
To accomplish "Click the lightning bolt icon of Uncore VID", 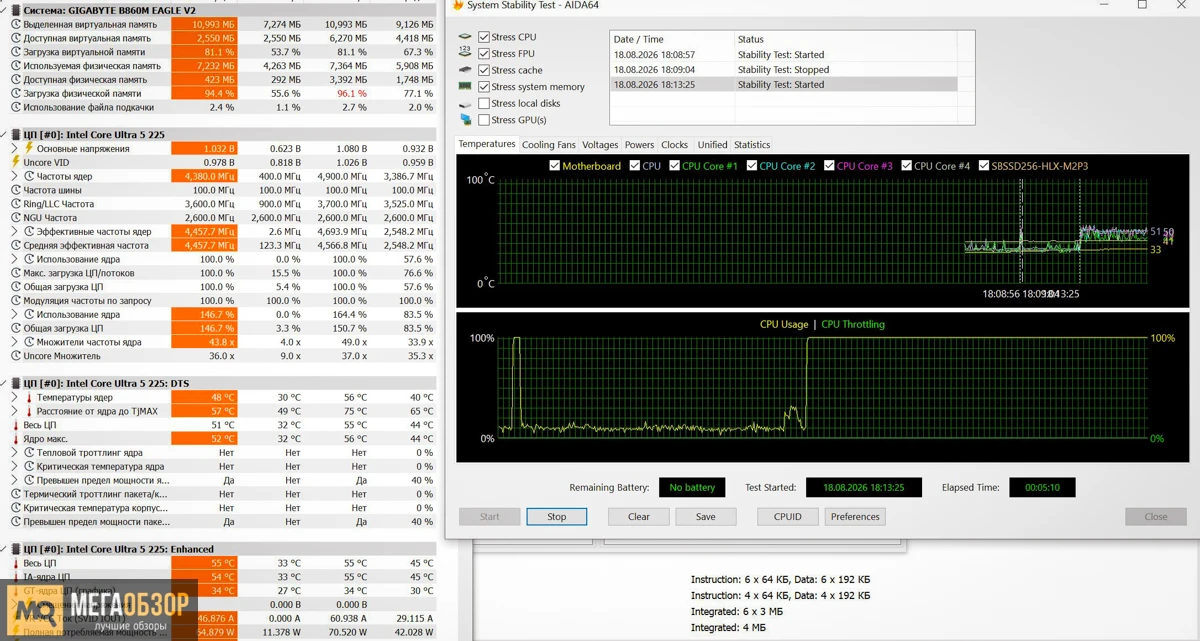I will [15, 162].
